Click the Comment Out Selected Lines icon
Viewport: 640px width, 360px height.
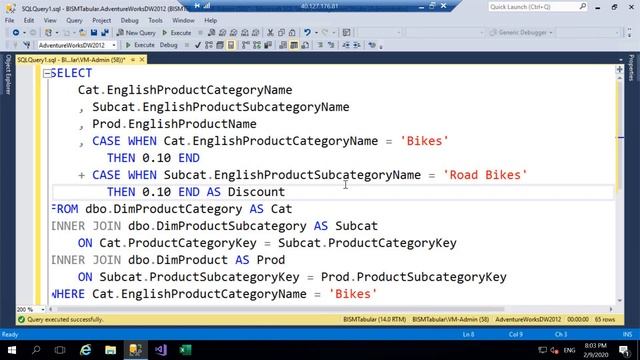coord(320,45)
